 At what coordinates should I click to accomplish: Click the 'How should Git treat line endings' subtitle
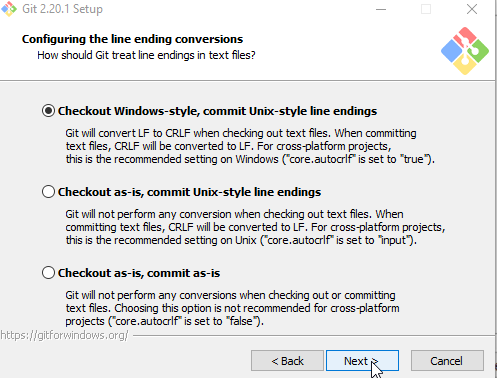point(146,55)
